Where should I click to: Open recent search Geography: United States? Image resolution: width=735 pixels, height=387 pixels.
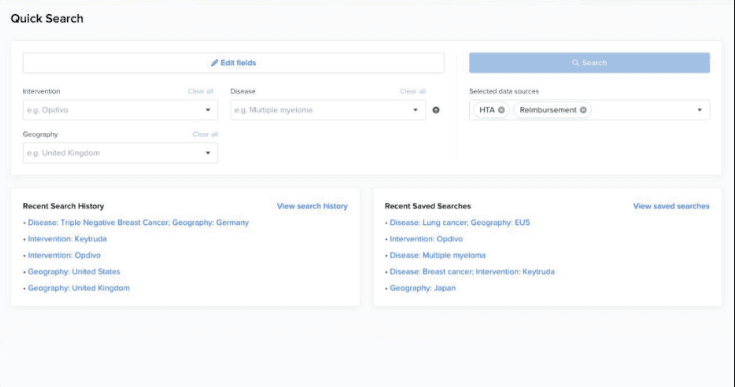pyautogui.click(x=74, y=272)
